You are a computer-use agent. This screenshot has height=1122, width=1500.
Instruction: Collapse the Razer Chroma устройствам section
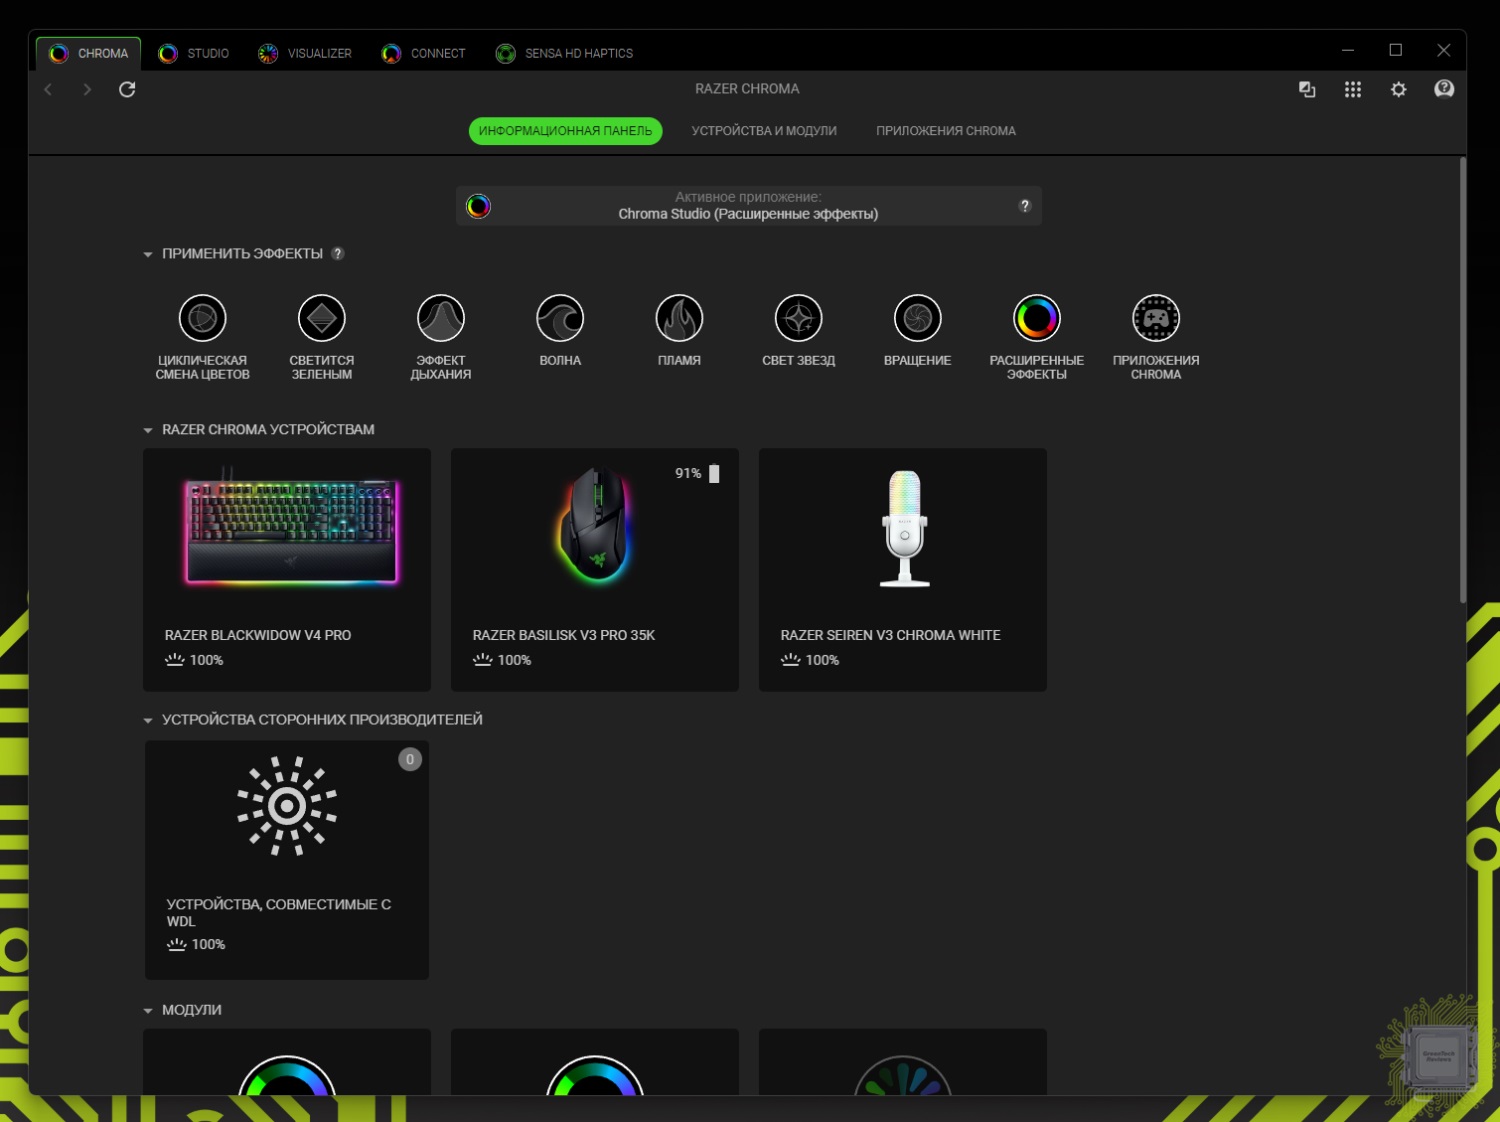pyautogui.click(x=148, y=430)
